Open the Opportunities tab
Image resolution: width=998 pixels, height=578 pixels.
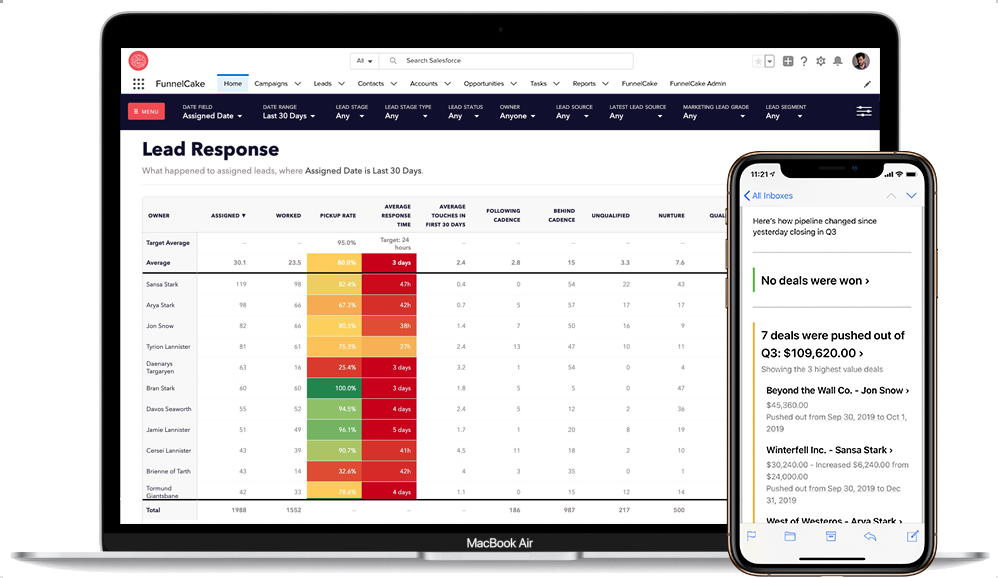[484, 83]
